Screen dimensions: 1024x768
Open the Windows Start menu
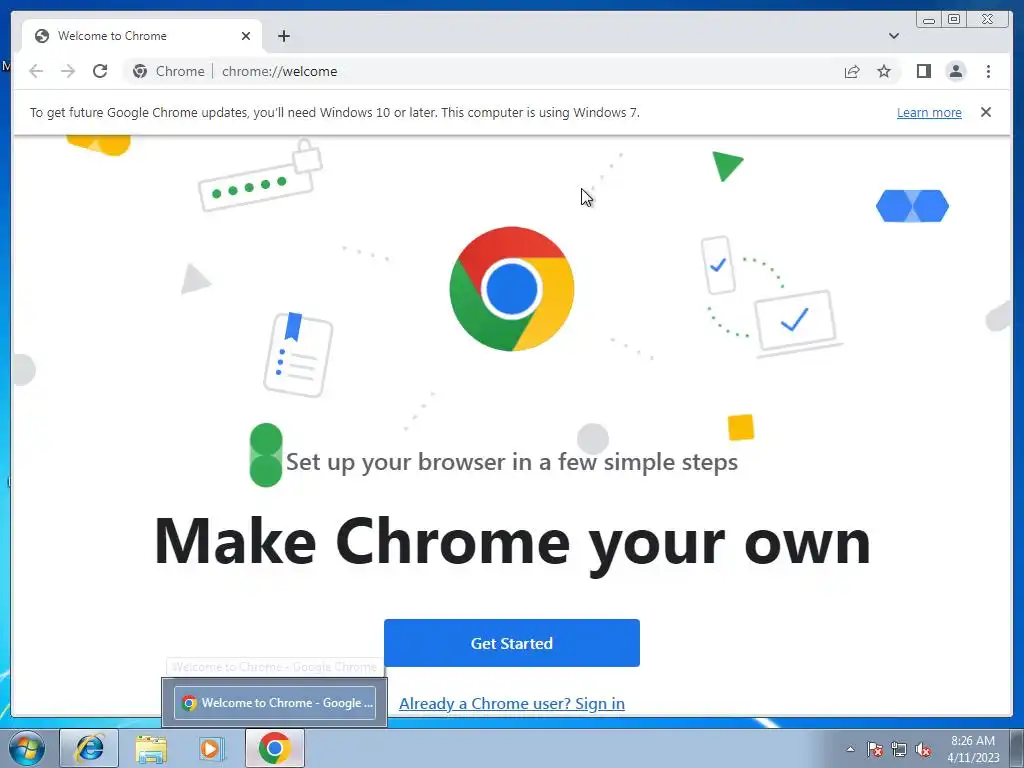tap(26, 748)
